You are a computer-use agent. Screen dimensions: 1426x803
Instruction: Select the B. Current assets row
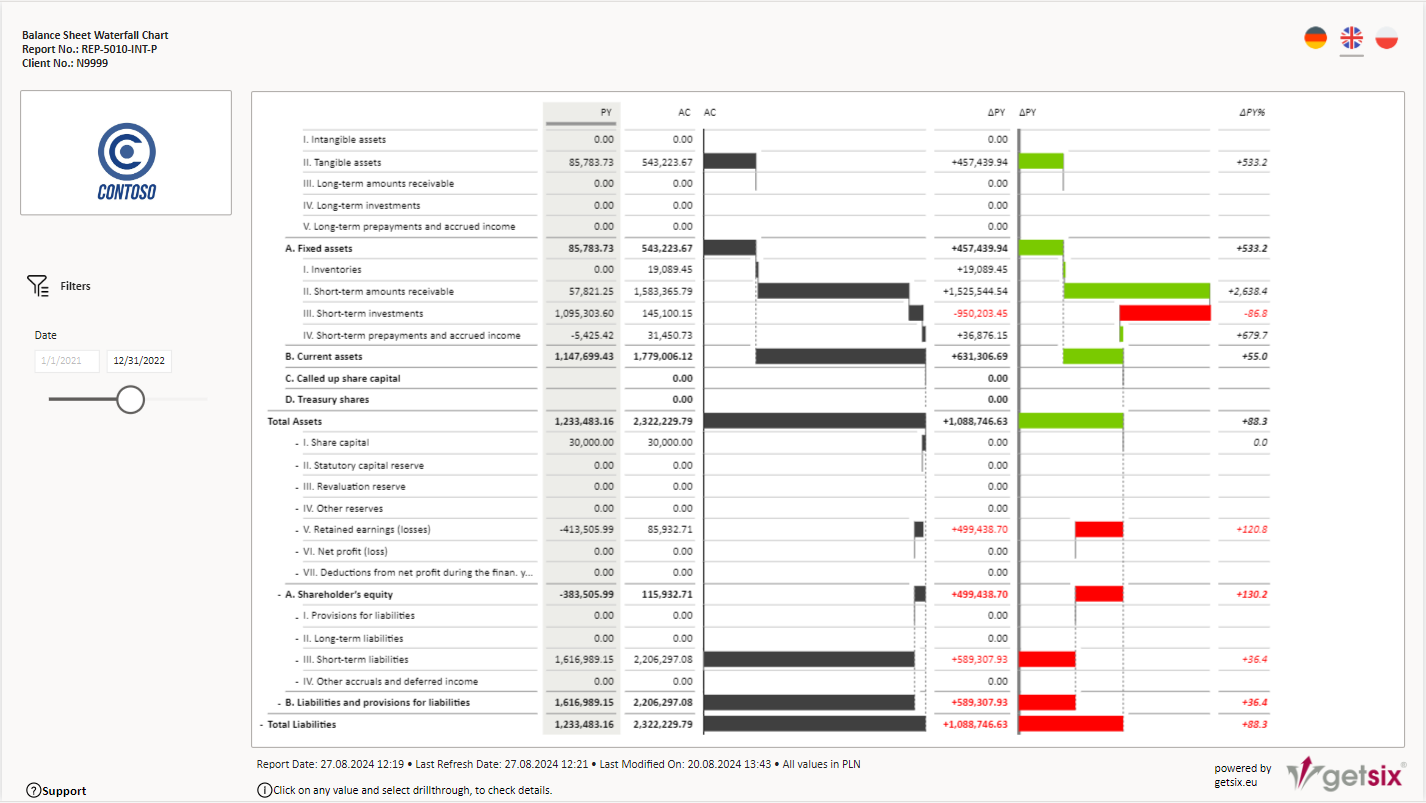[x=323, y=356]
